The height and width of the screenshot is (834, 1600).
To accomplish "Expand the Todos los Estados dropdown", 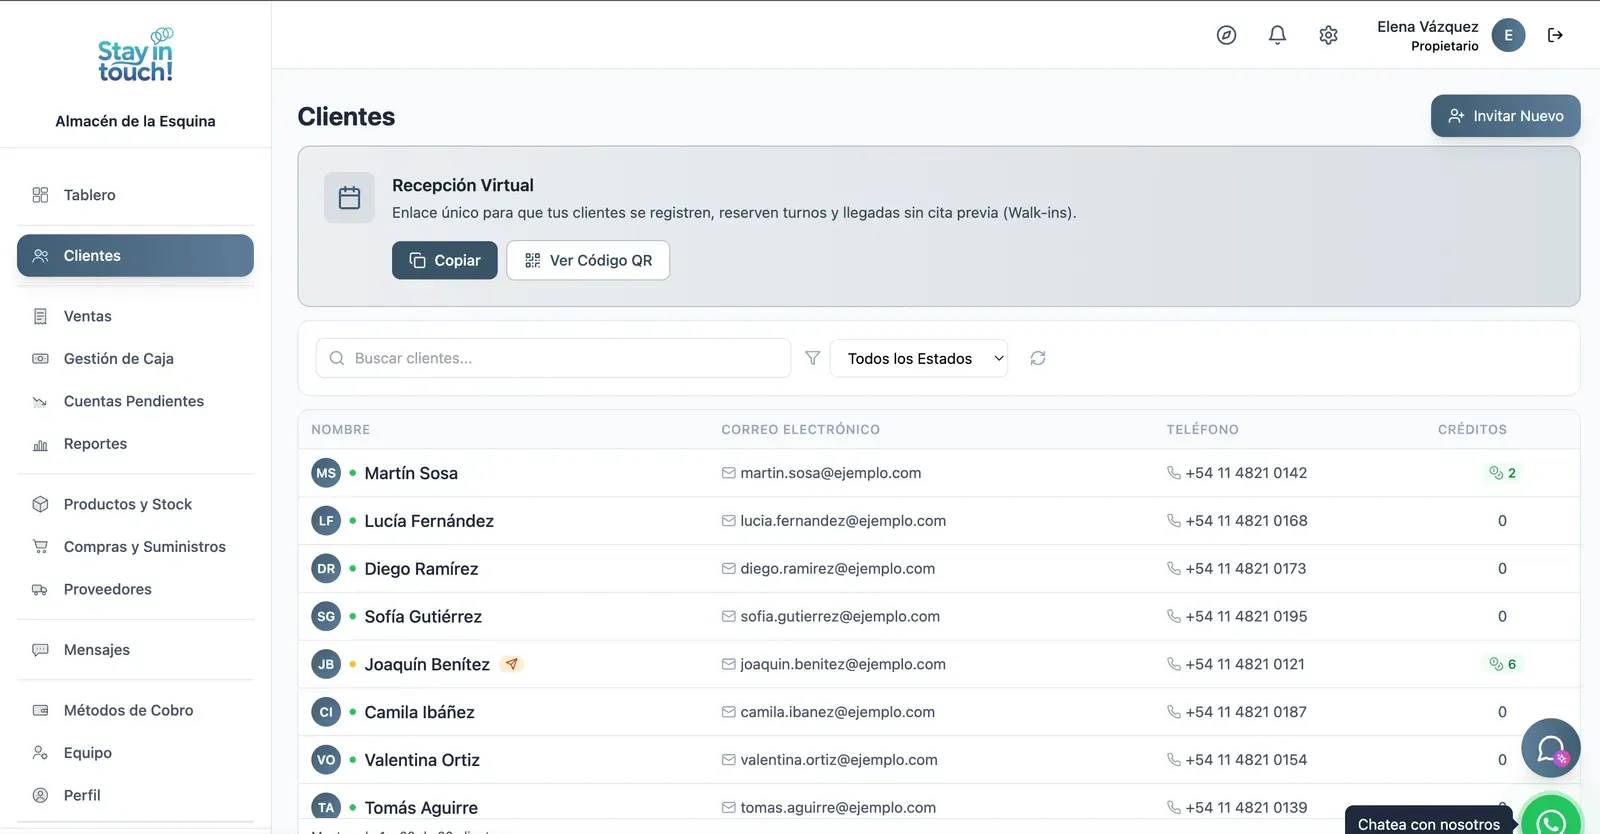I will point(919,358).
